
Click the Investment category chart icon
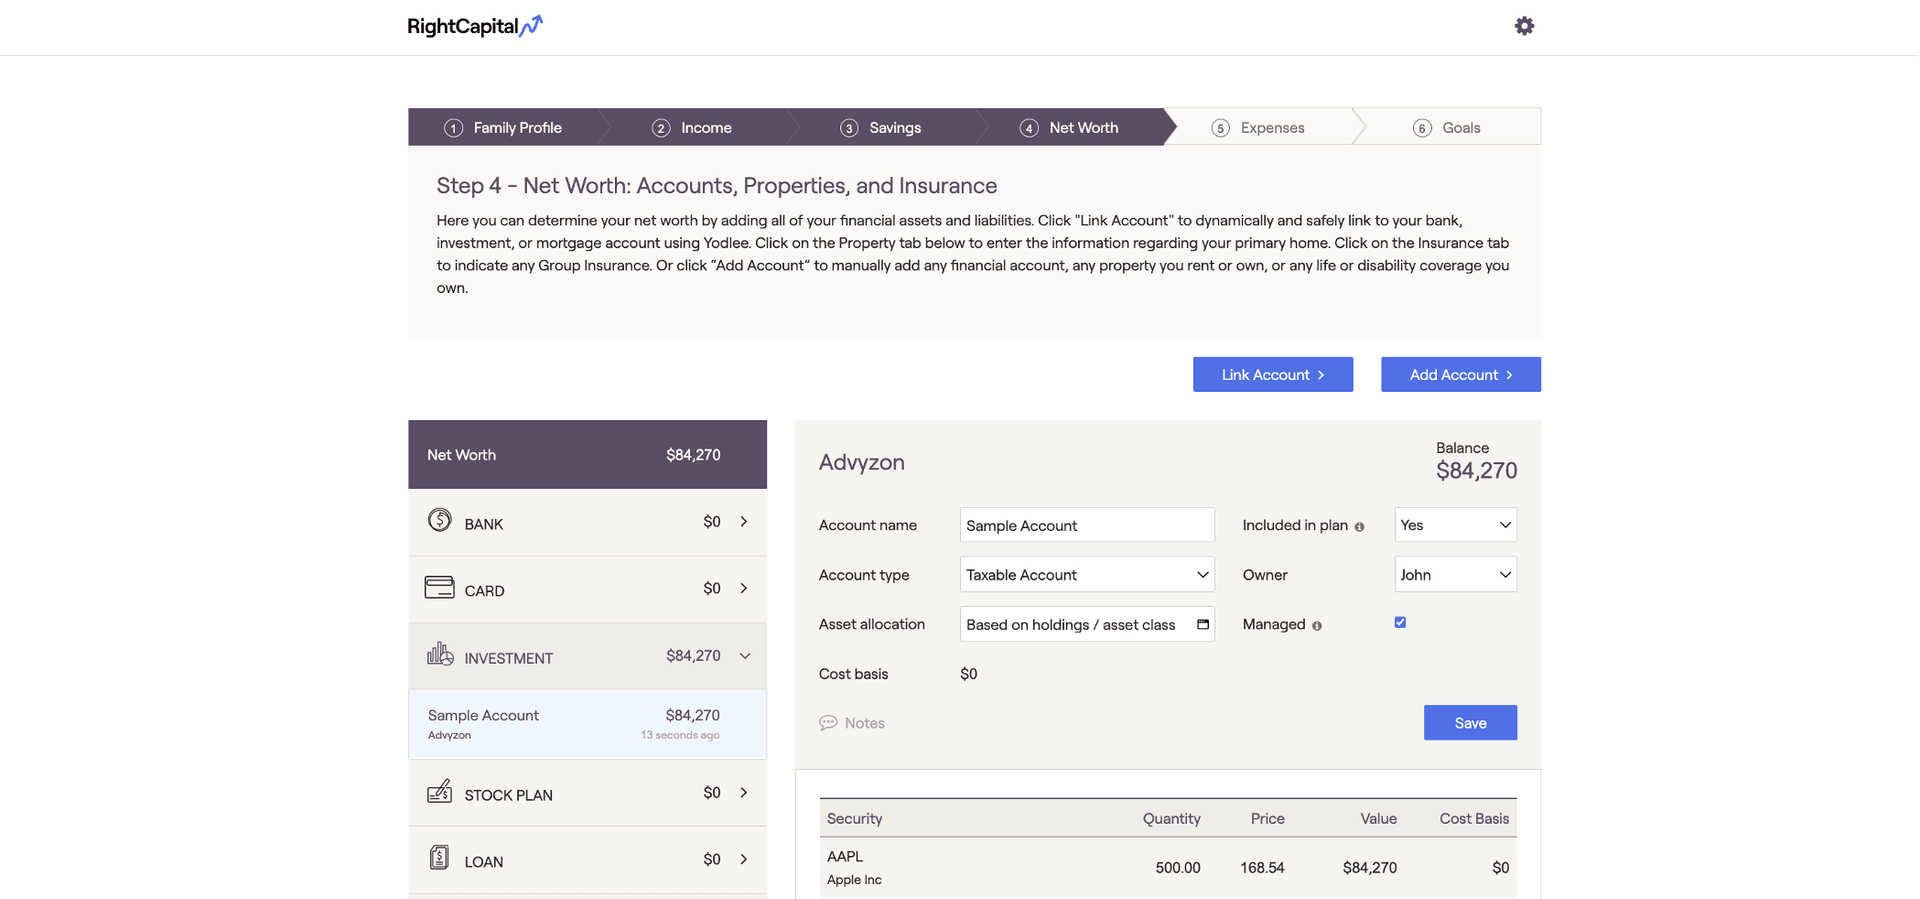(439, 655)
